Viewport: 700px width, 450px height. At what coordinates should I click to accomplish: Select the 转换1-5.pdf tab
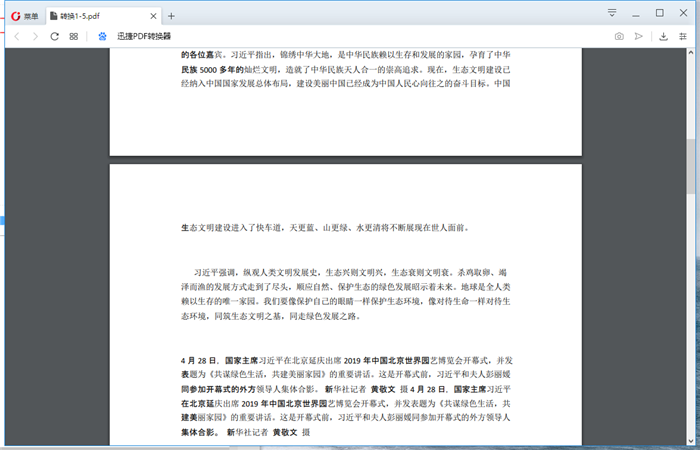pos(104,16)
